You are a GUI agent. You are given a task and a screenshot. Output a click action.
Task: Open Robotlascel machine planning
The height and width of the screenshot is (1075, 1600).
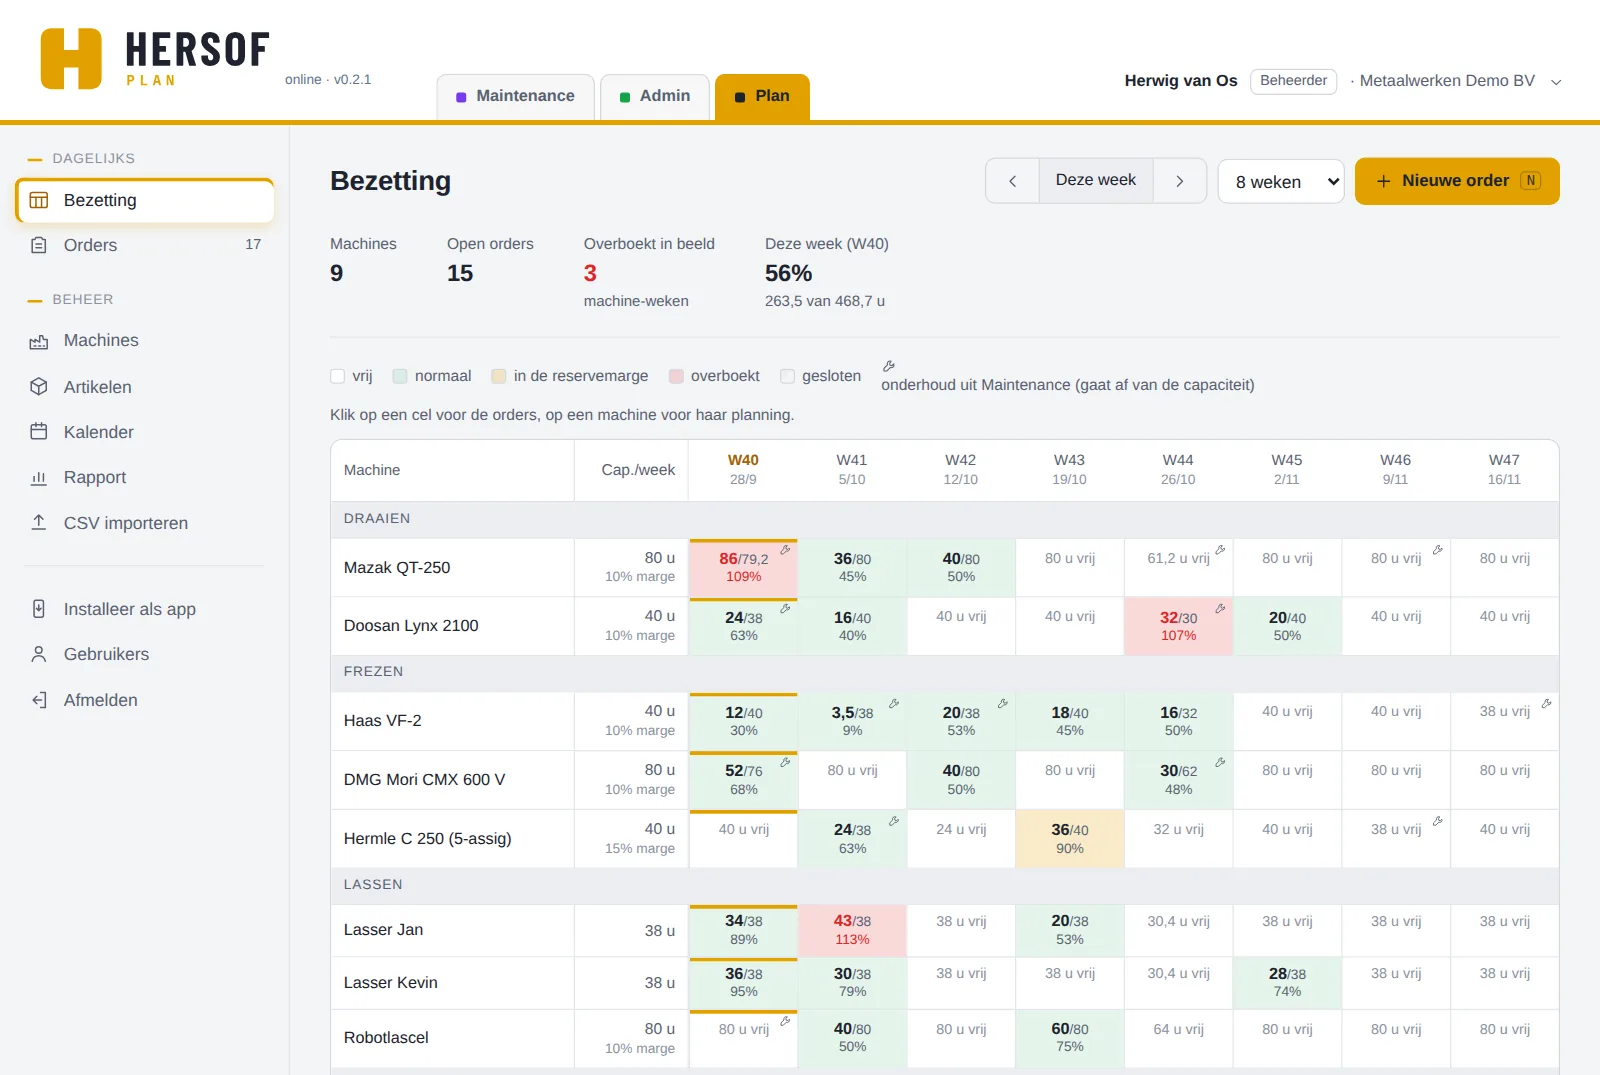pyautogui.click(x=386, y=1038)
